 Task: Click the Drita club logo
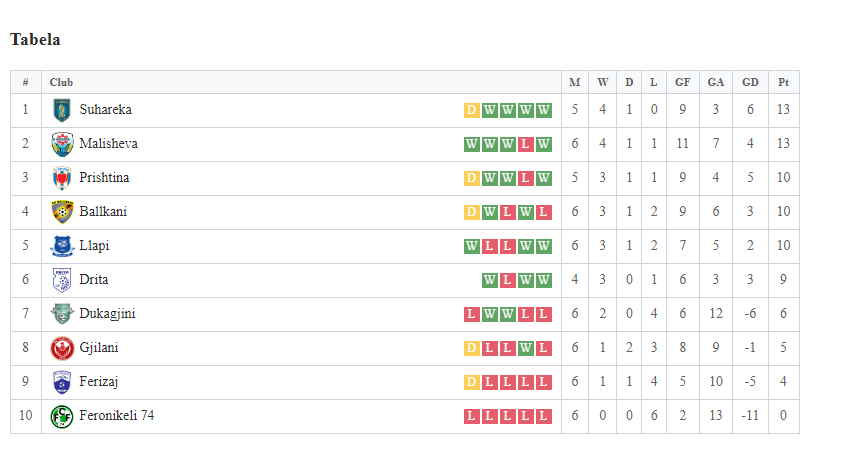point(62,280)
